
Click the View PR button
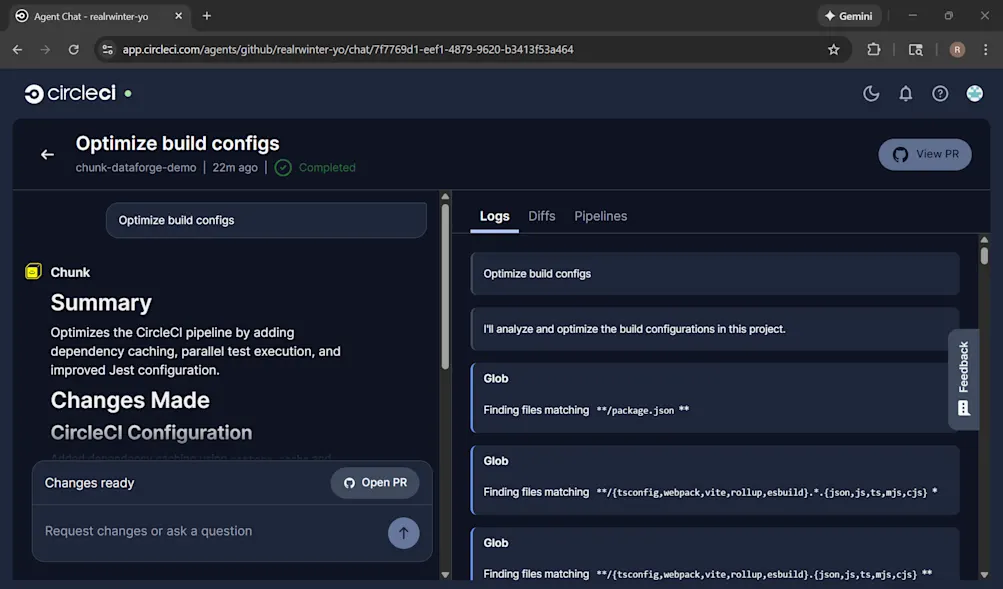924,154
